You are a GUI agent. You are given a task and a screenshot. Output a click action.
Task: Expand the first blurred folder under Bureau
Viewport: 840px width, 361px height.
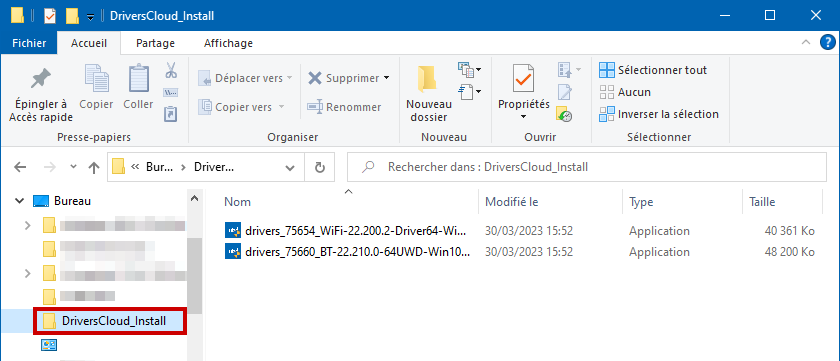coord(28,225)
